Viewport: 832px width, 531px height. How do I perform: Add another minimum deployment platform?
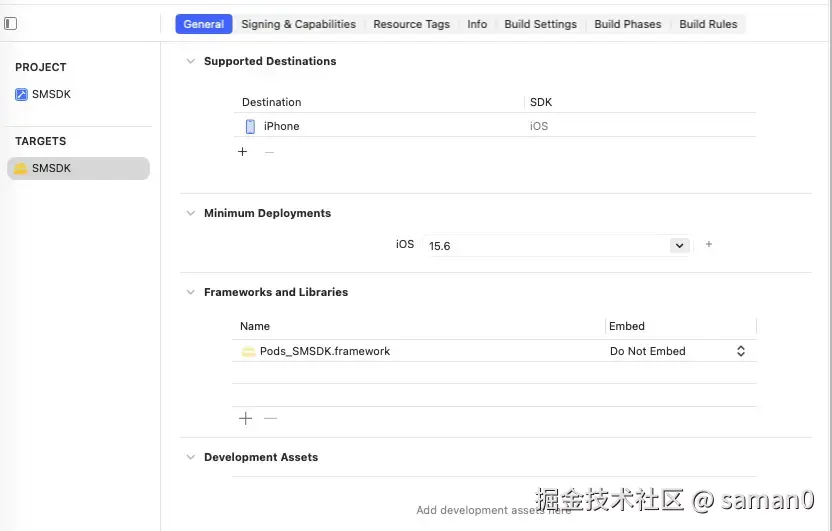click(708, 244)
